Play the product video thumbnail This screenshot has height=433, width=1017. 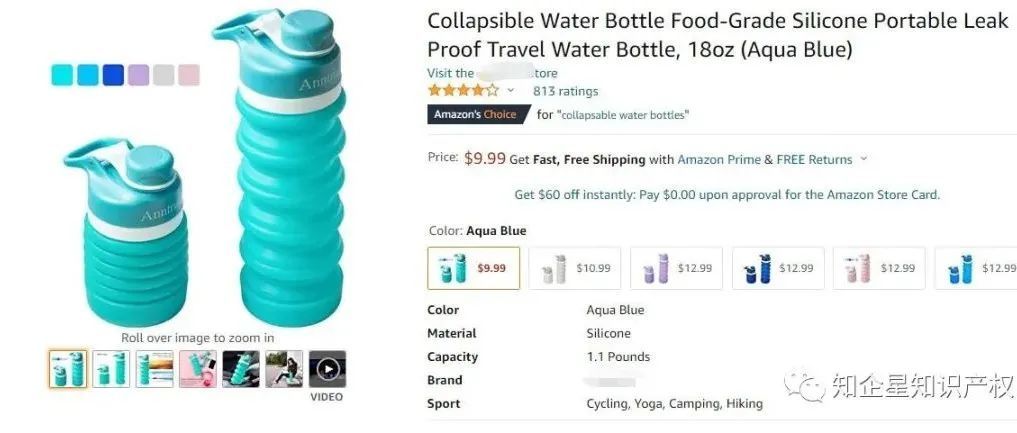click(327, 369)
